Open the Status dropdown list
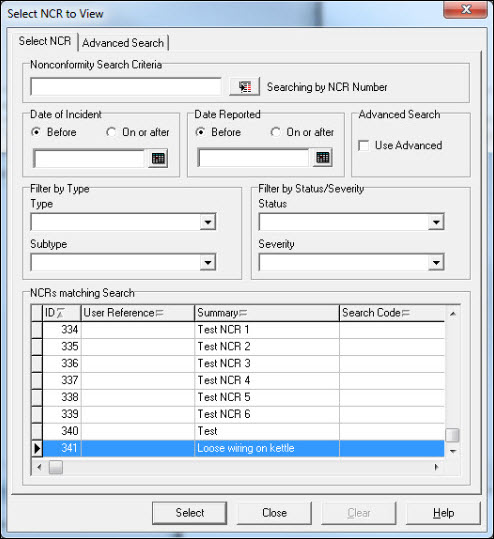This screenshot has height=539, width=494. pyautogui.click(x=436, y=222)
